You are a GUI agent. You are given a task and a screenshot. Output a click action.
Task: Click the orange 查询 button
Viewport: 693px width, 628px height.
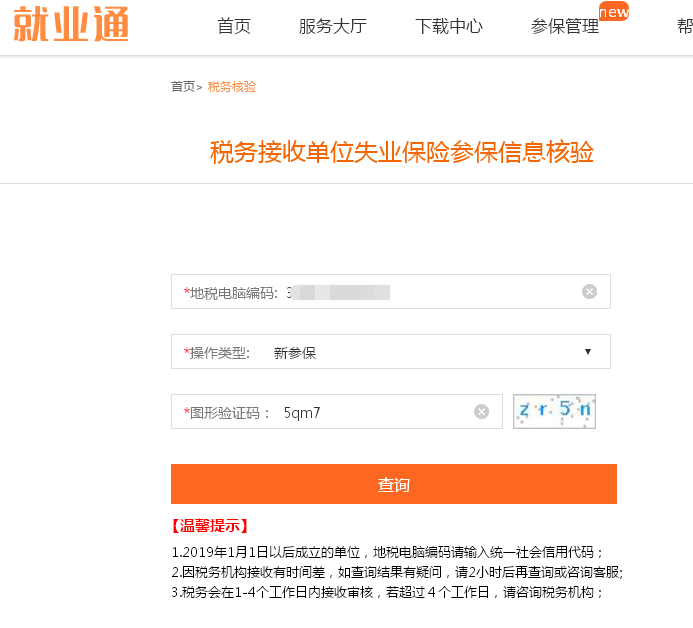point(394,484)
